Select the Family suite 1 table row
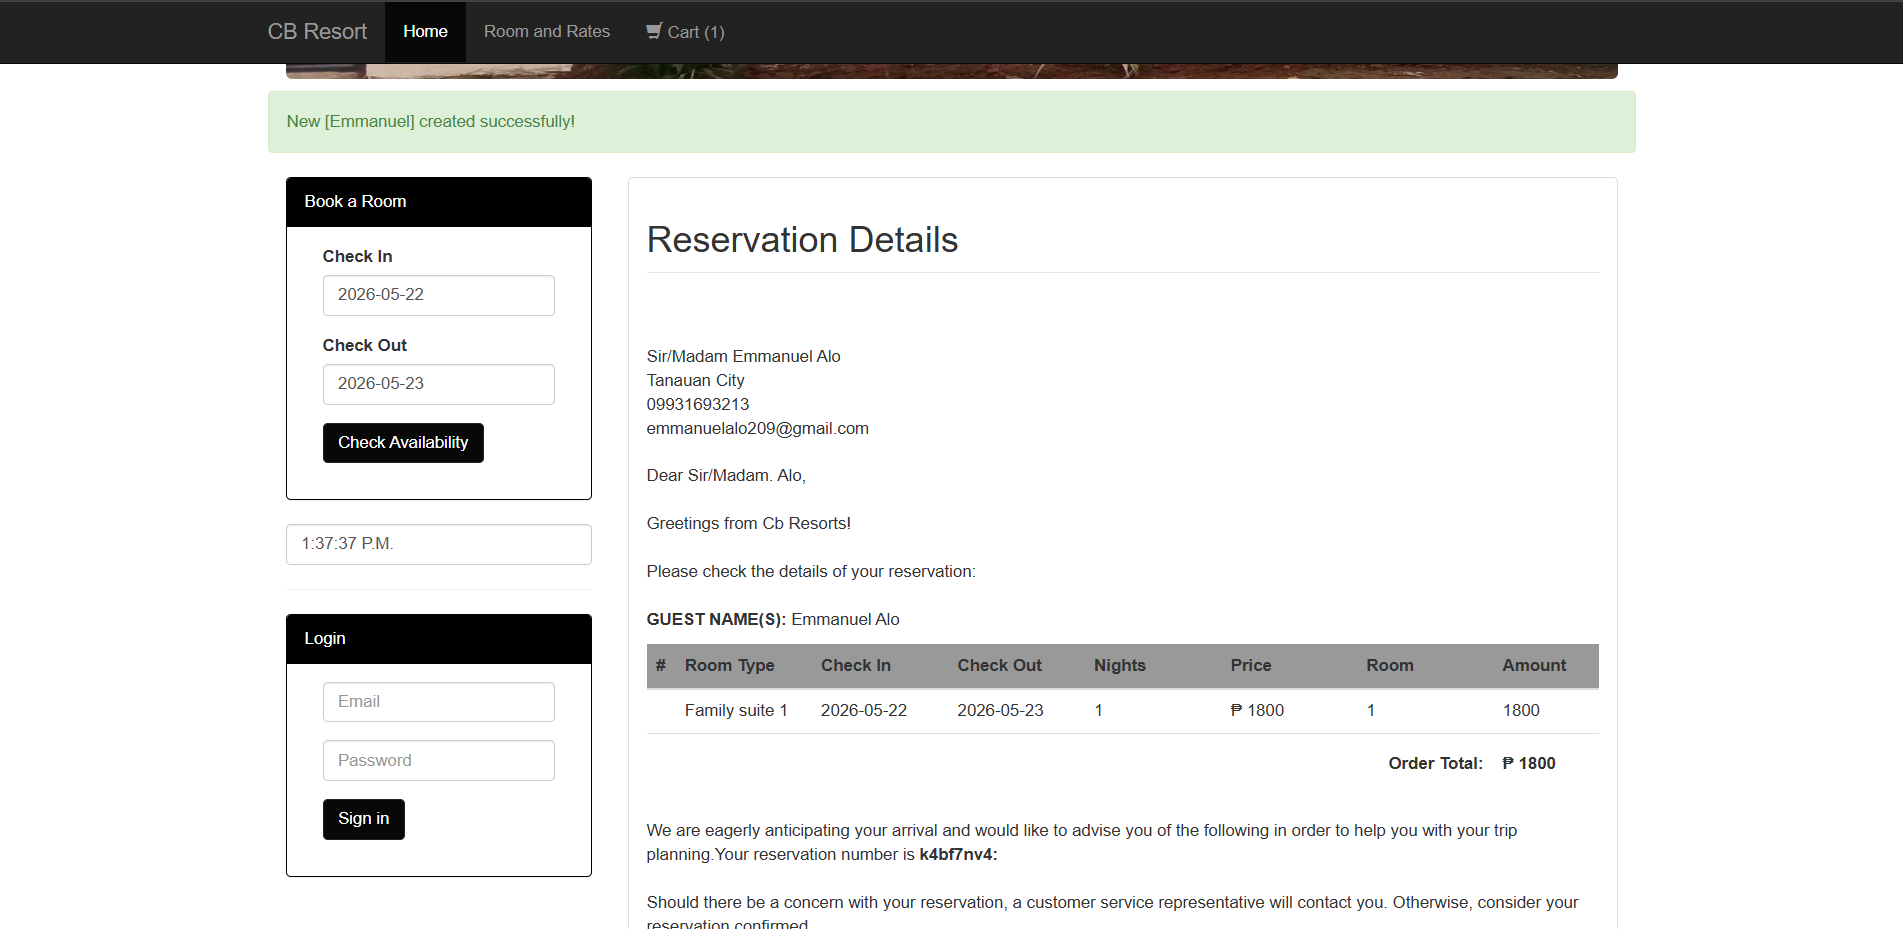 pyautogui.click(x=1122, y=711)
